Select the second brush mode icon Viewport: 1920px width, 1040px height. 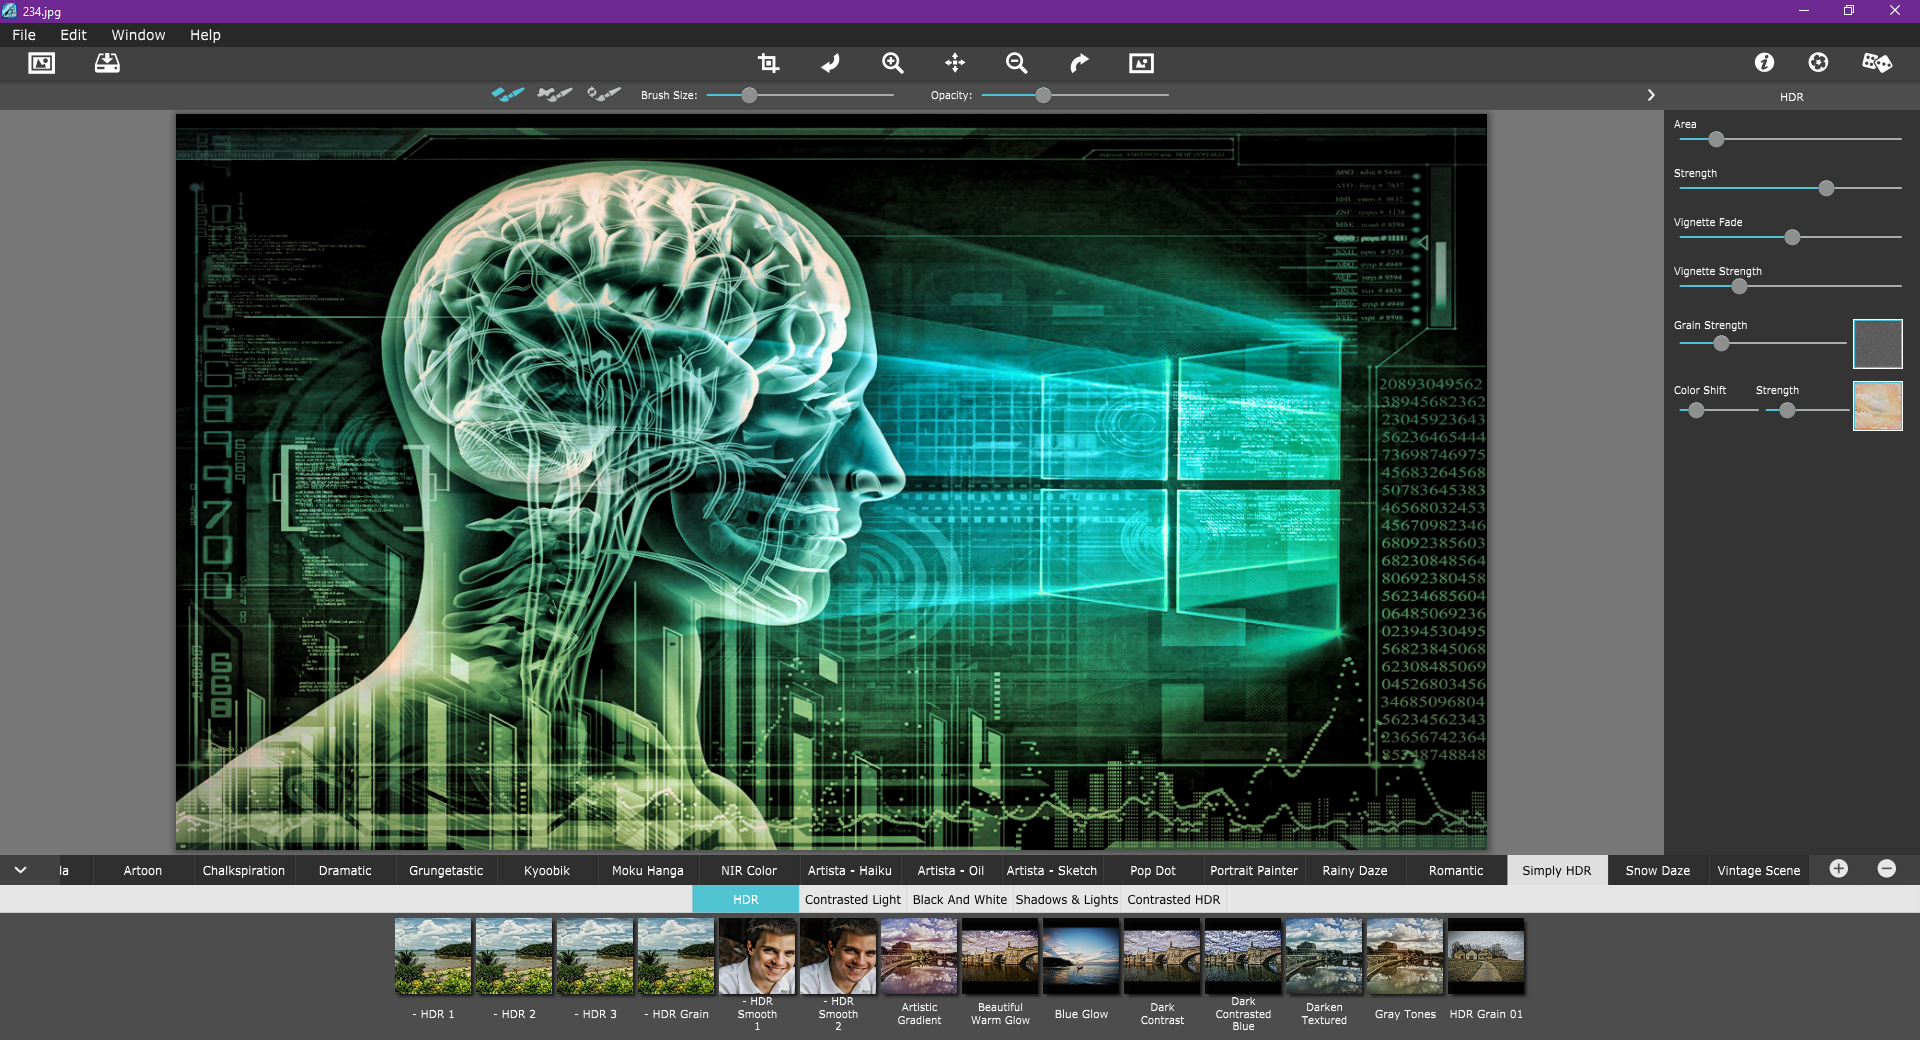[555, 94]
